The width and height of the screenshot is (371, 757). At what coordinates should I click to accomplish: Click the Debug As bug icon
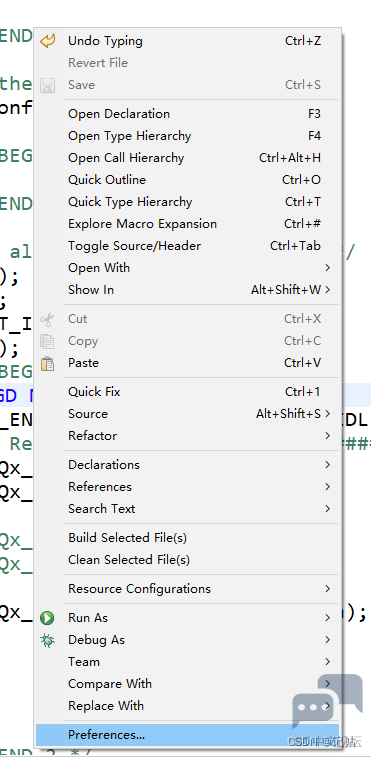47,640
